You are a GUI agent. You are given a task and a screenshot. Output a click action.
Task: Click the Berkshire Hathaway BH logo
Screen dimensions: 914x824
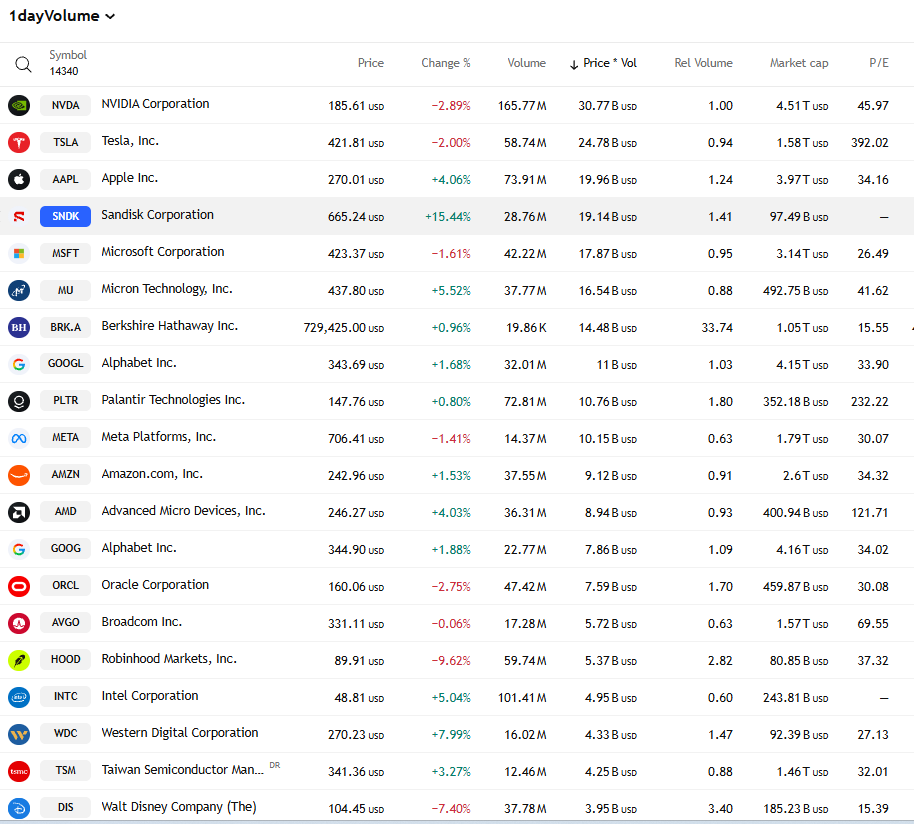(x=19, y=328)
